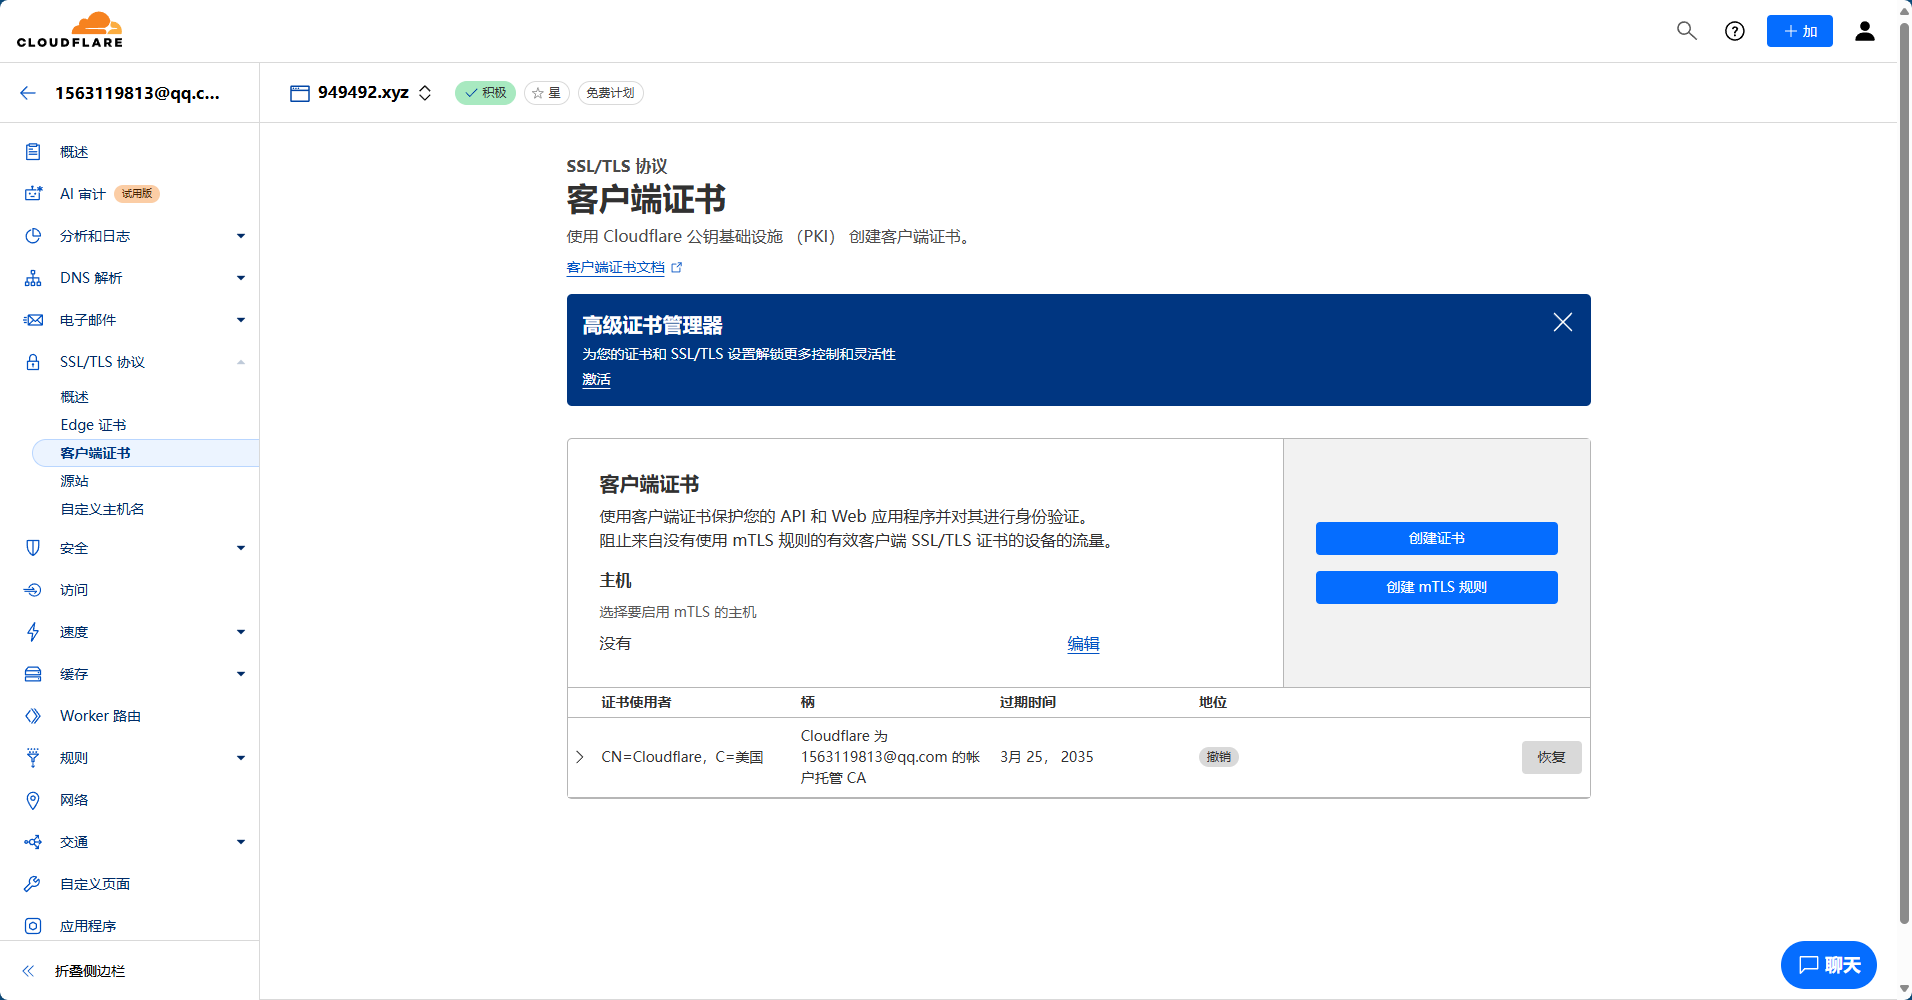
Task: Click the 网络 location pin icon
Action: point(33,800)
